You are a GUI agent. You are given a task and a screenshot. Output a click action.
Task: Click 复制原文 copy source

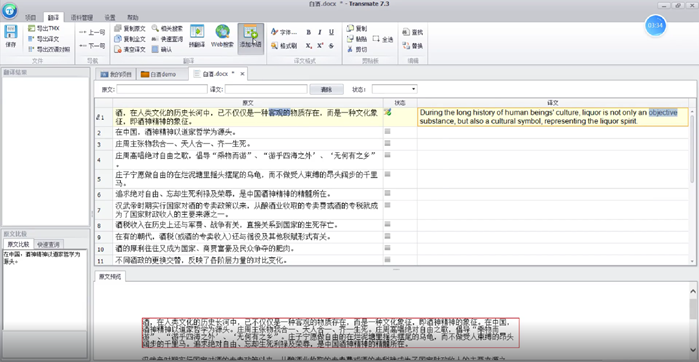(x=130, y=28)
